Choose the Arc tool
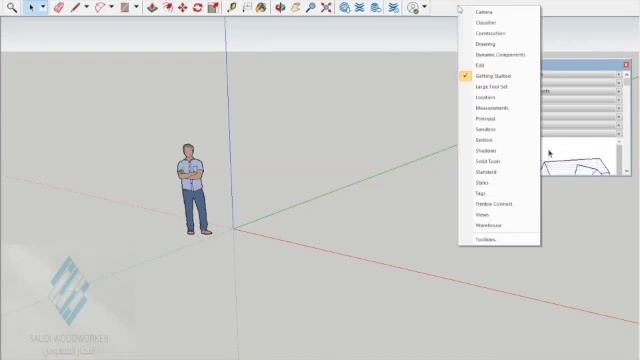 tap(100, 7)
